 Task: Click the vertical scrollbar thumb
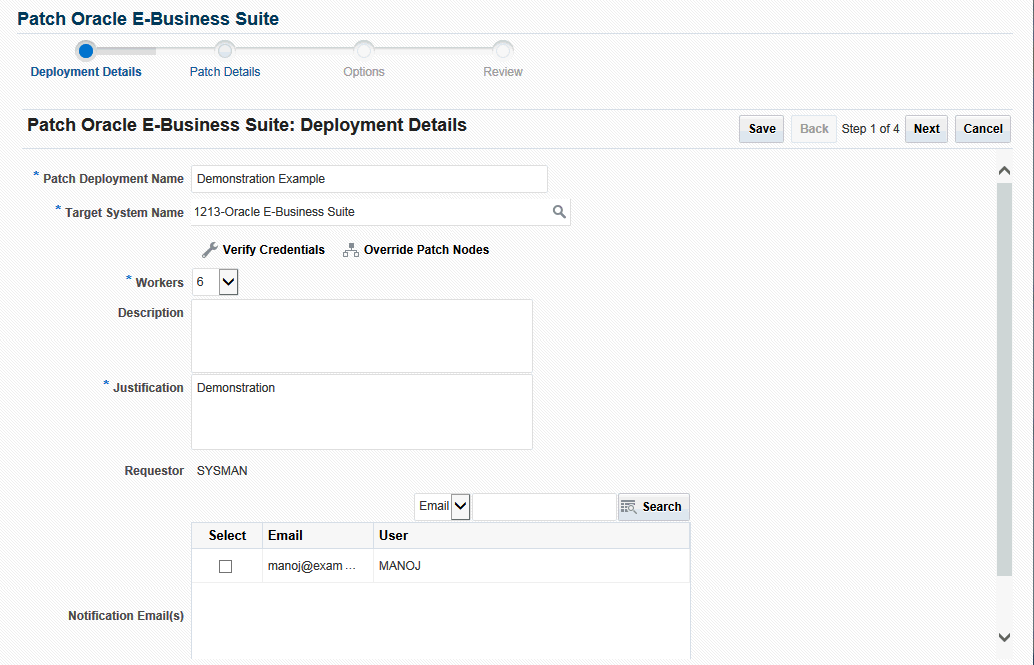(x=1004, y=379)
